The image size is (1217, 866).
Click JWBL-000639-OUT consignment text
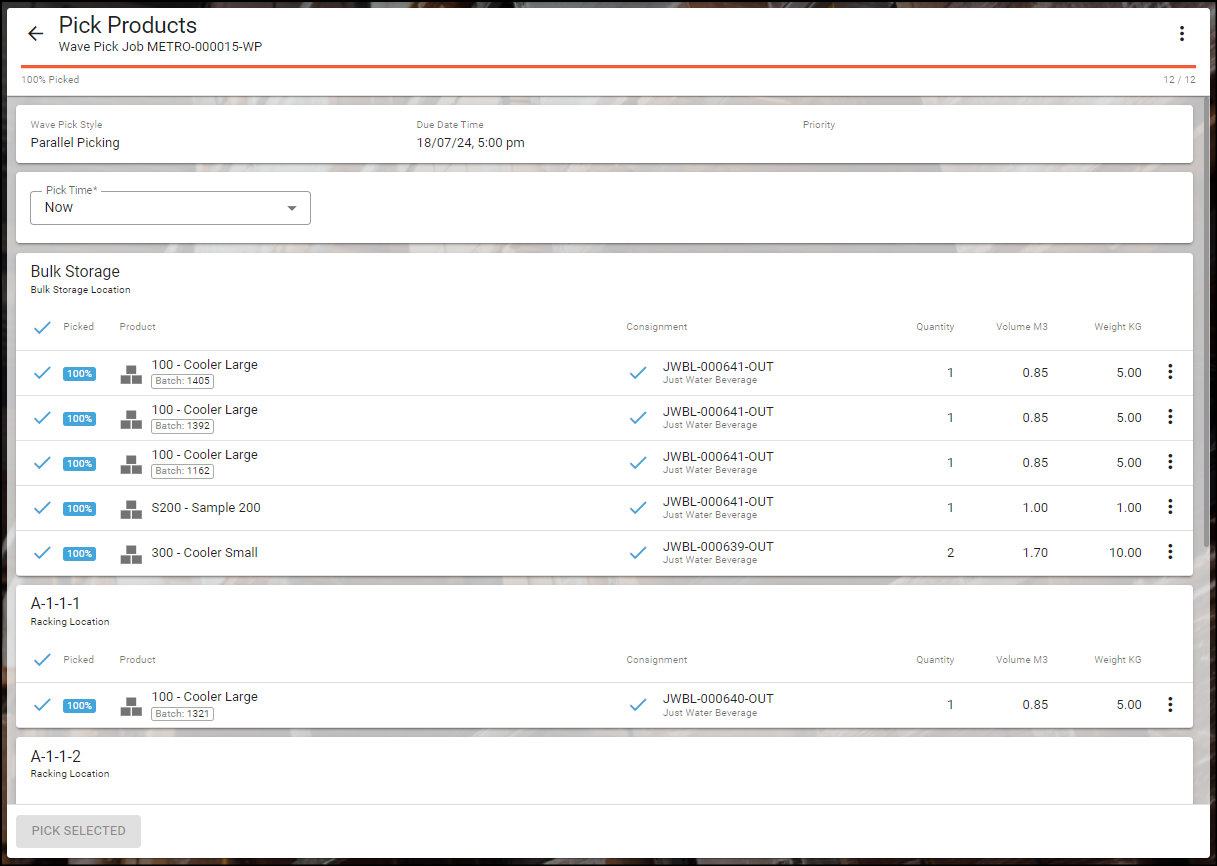tap(718, 547)
